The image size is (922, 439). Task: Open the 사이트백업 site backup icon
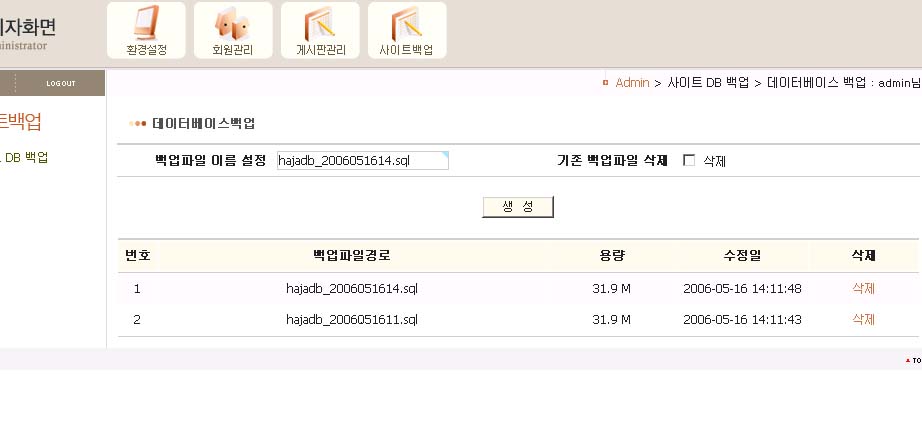(x=407, y=30)
